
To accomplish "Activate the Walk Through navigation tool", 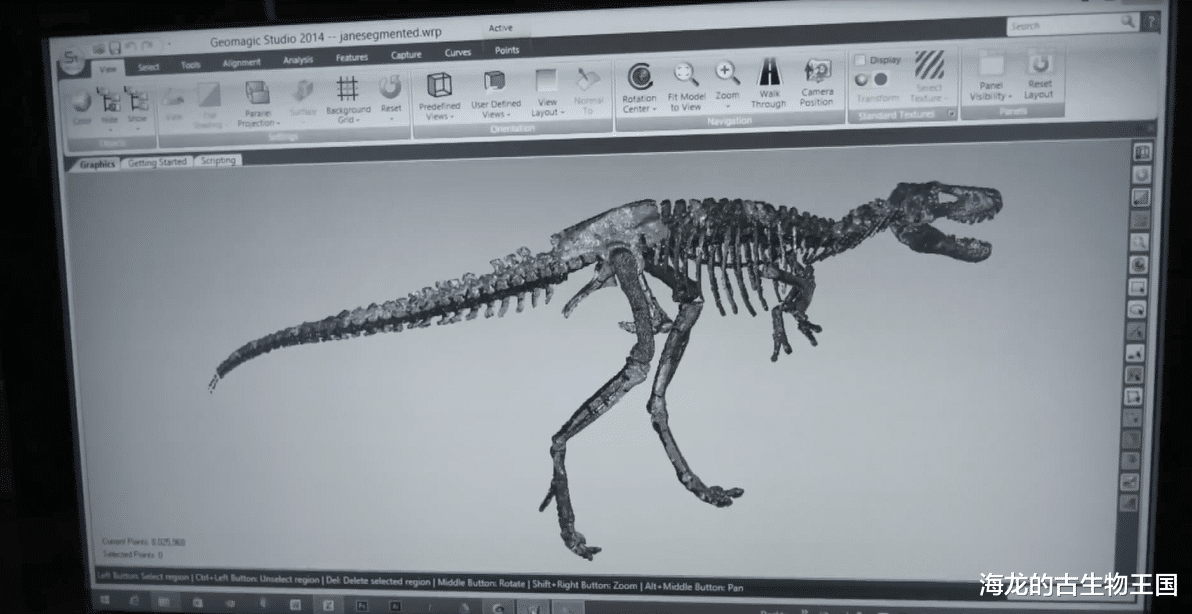I will tap(769, 73).
